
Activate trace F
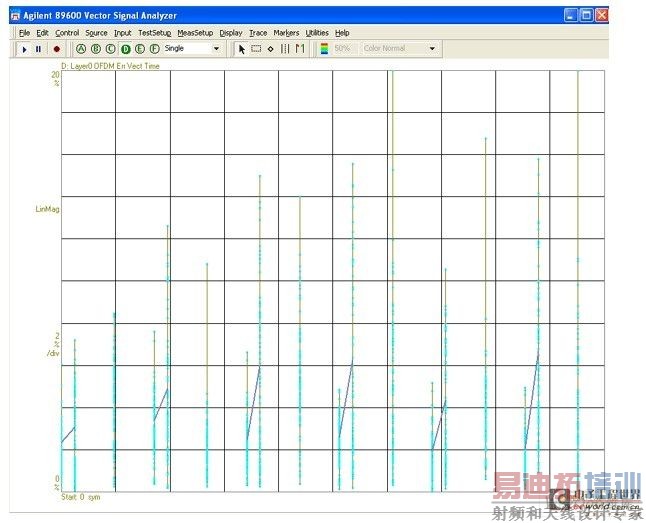click(x=154, y=49)
